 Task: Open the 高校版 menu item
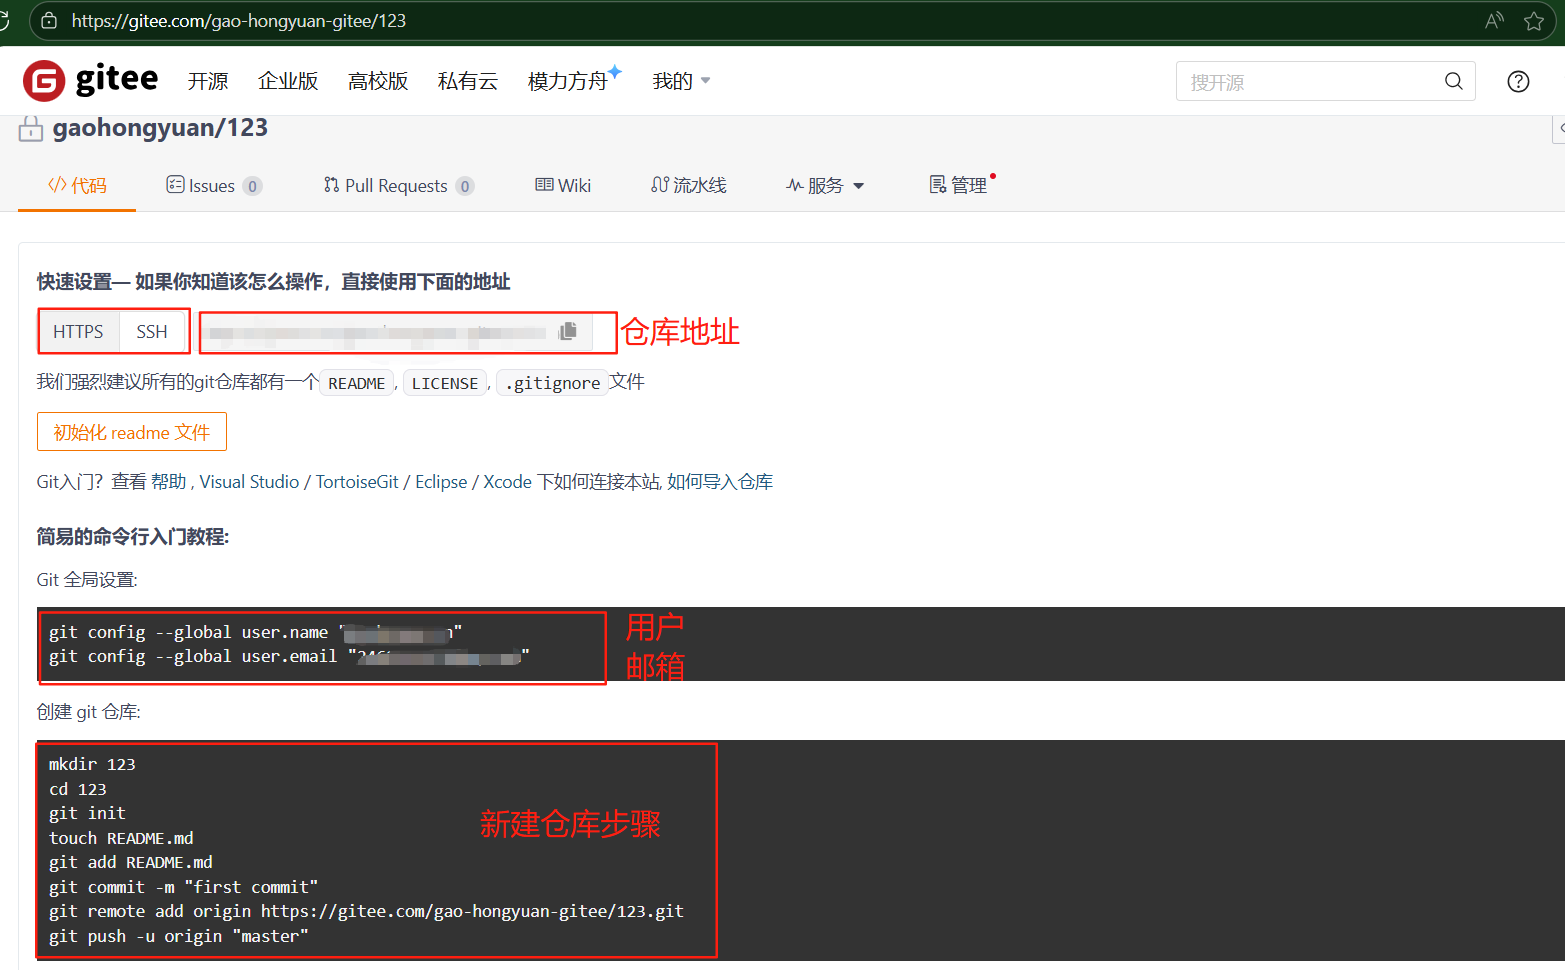point(378,81)
